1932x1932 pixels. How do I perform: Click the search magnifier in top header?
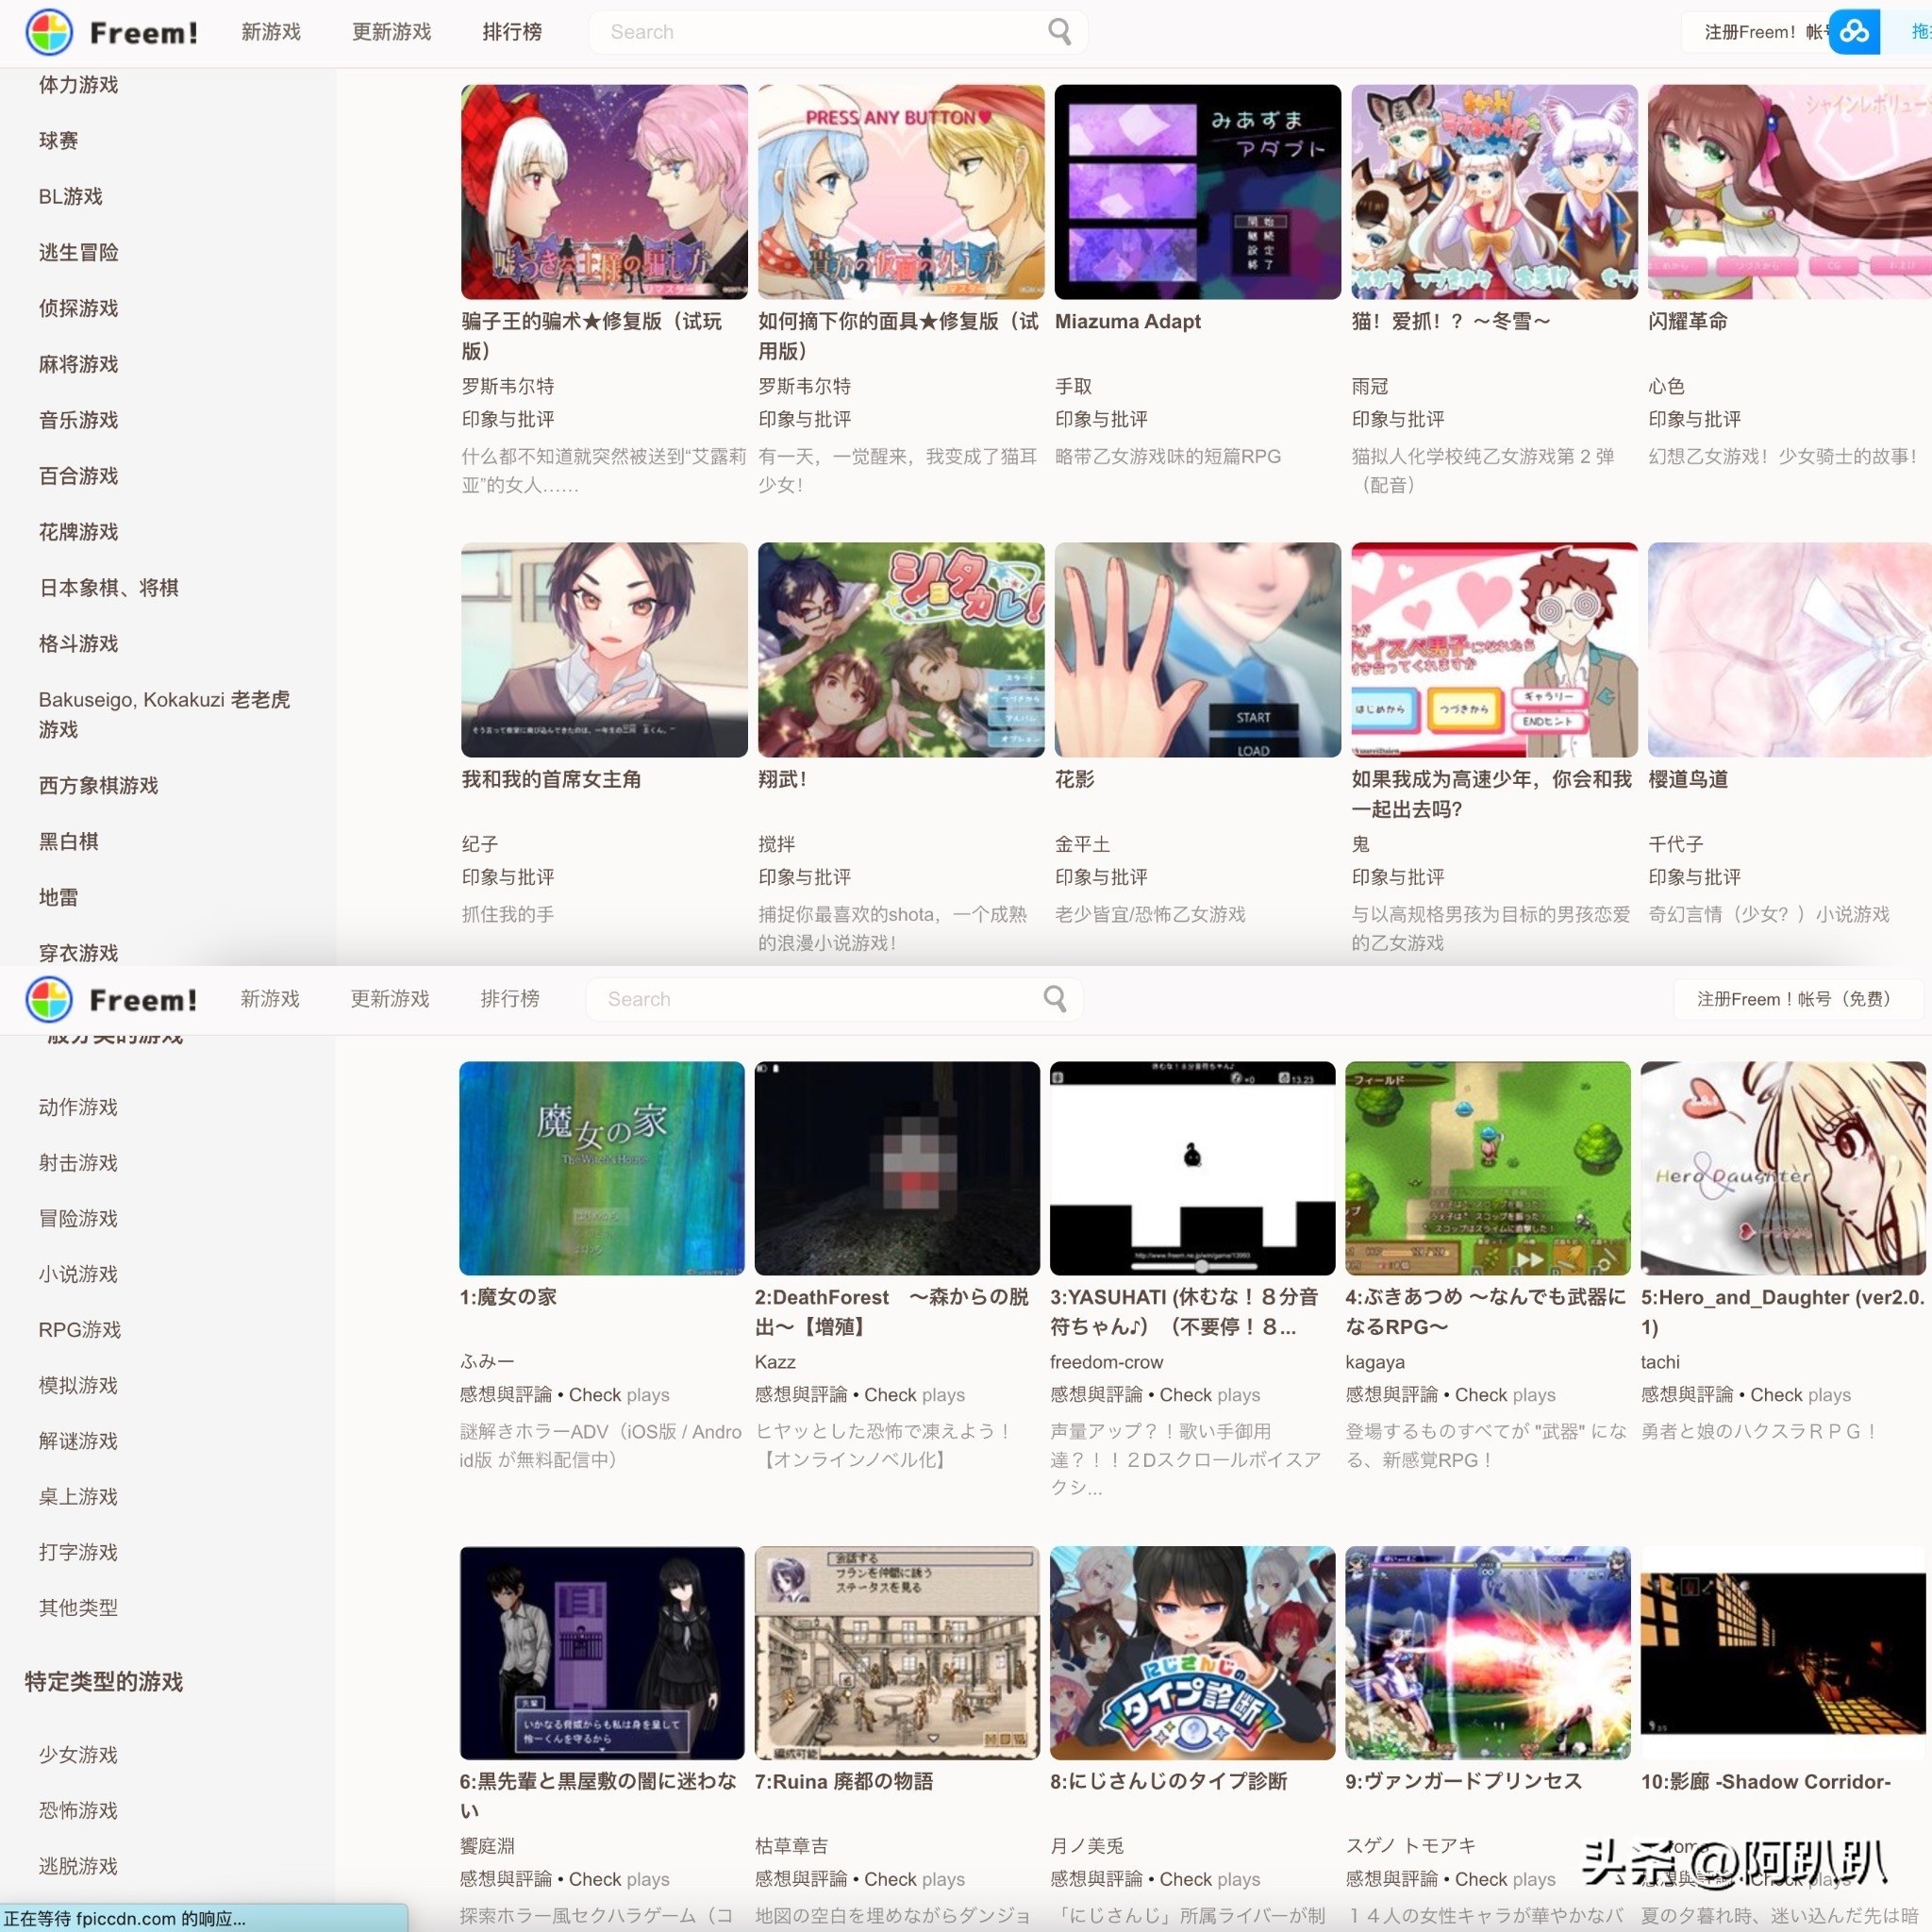[x=1059, y=32]
